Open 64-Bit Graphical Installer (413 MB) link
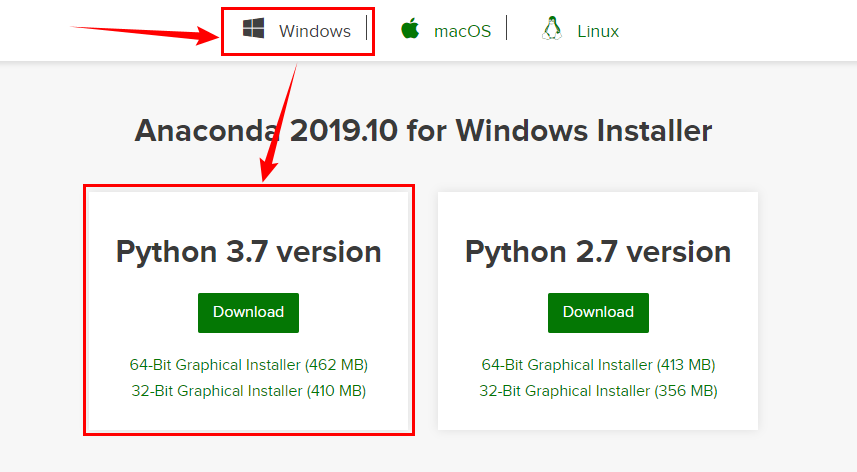857x472 pixels. [x=598, y=365]
